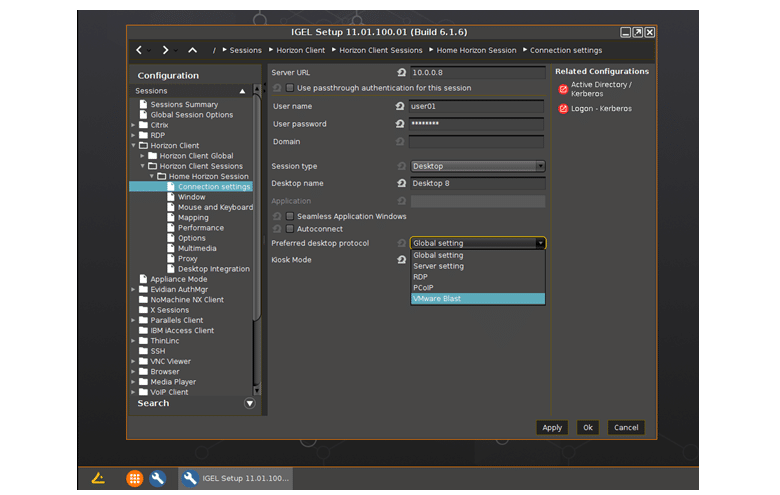Select the Citrix folder icon in tree
Image resolution: width=780 pixels, height=495 pixels.
[x=143, y=125]
